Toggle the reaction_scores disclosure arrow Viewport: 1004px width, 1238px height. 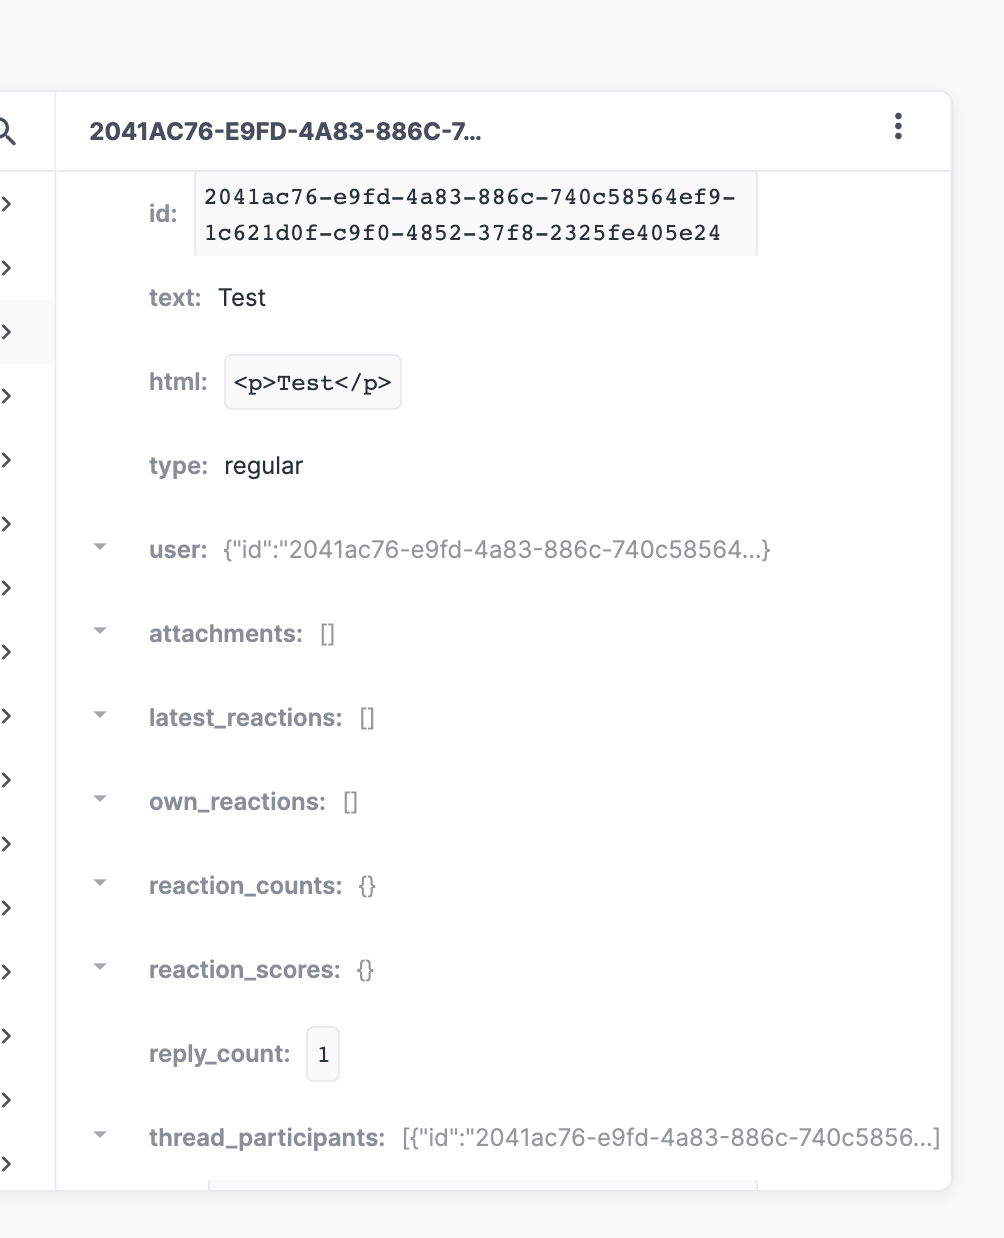(x=99, y=966)
